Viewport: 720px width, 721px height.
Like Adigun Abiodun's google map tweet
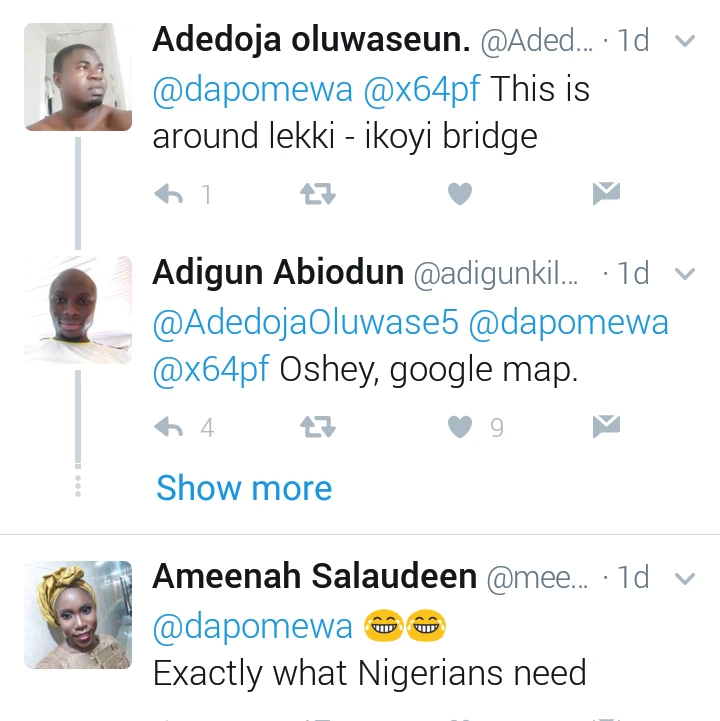click(x=459, y=428)
